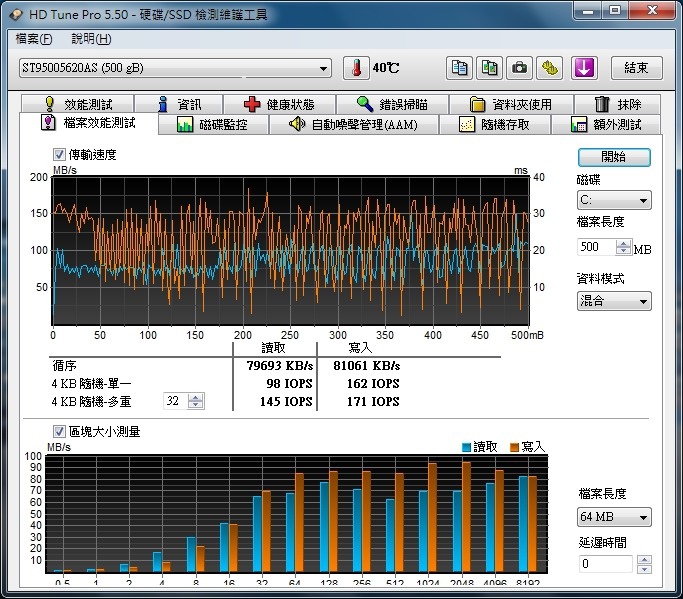Click the 171 IOPS write value
Image resolution: width=683 pixels, height=599 pixels.
[x=373, y=401]
